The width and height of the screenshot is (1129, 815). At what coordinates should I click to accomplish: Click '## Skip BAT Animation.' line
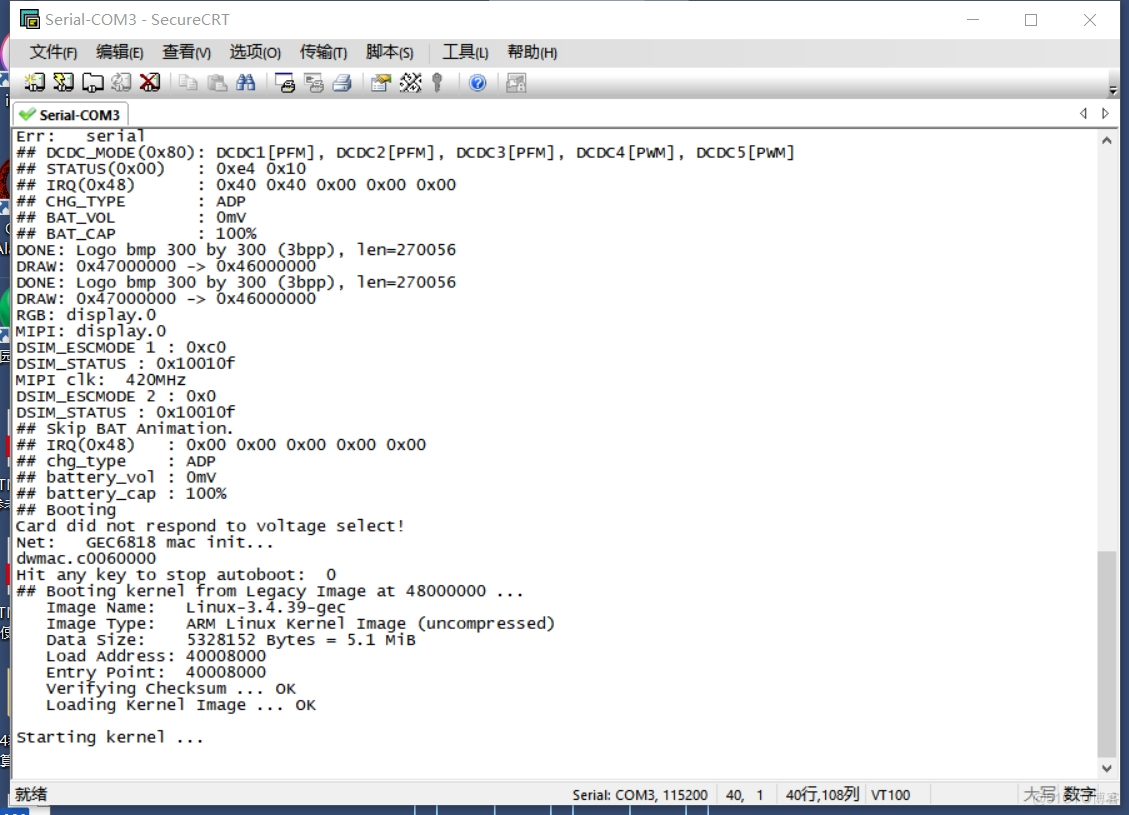(125, 428)
